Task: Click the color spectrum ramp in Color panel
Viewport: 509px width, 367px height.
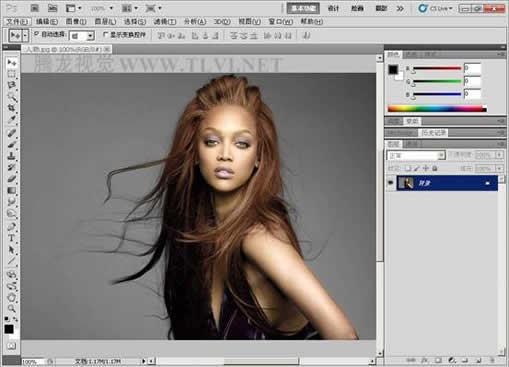Action: coord(437,108)
